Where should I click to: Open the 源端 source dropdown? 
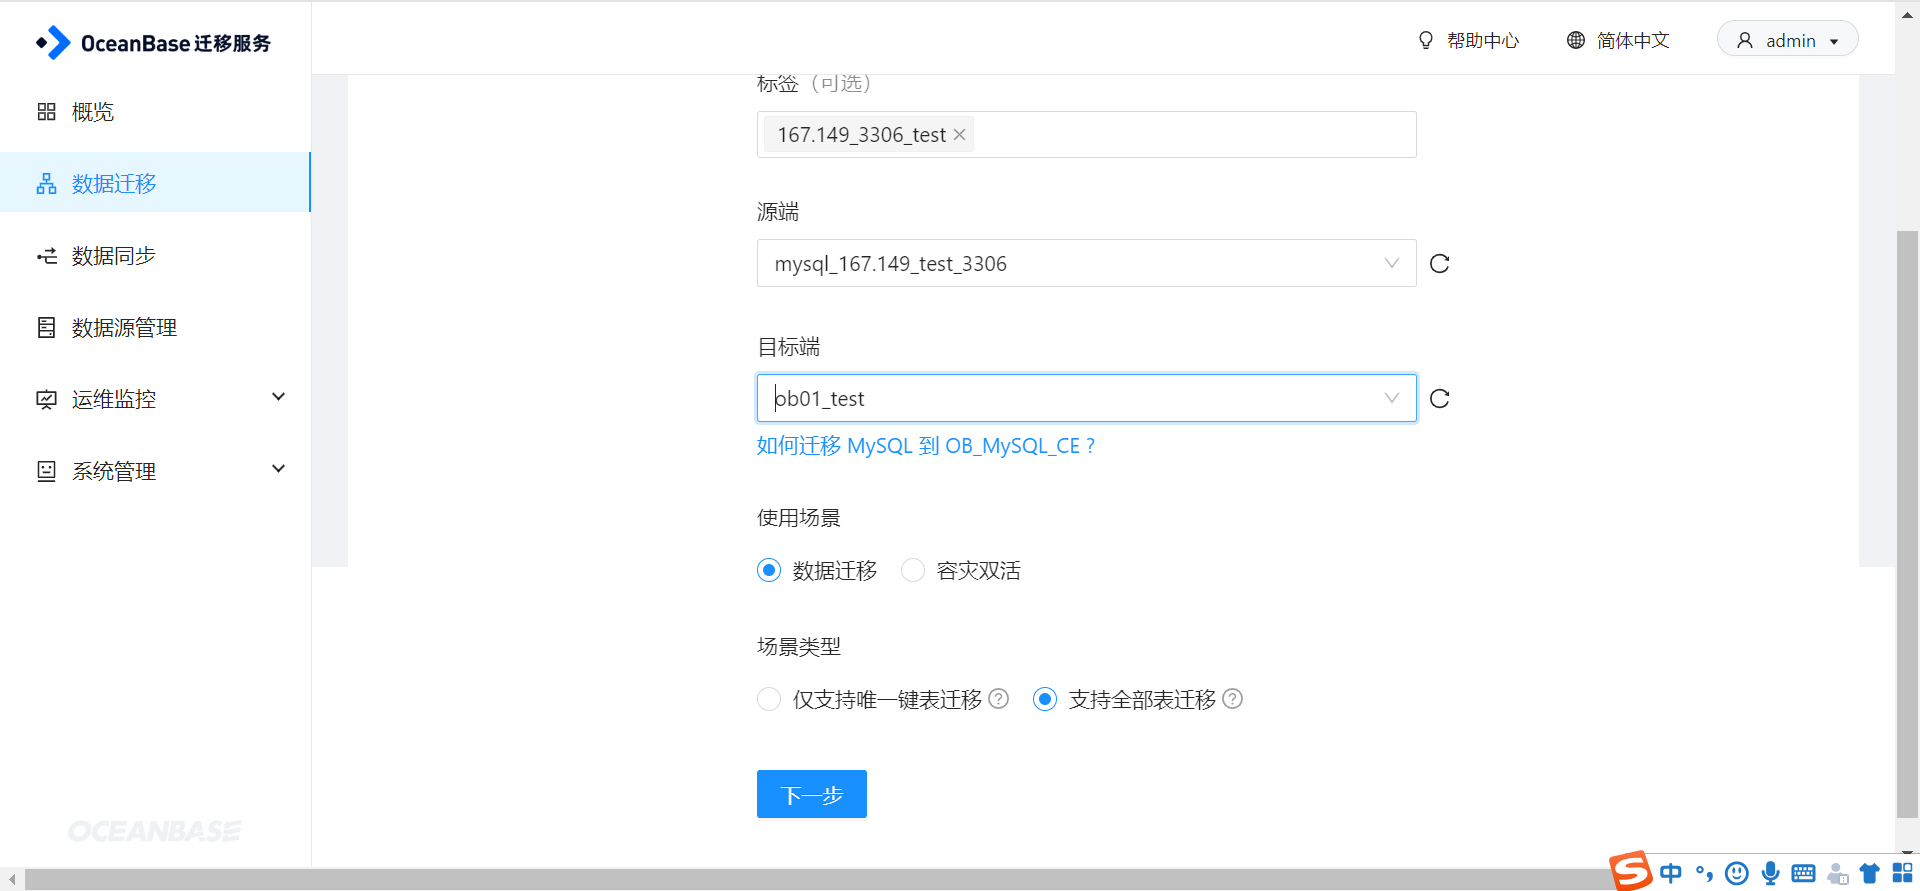1086,263
